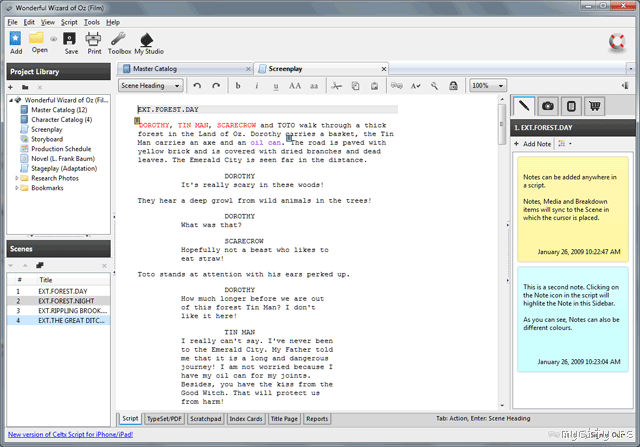Convert text to uppercase AA
The width and height of the screenshot is (640, 447).
point(295,86)
